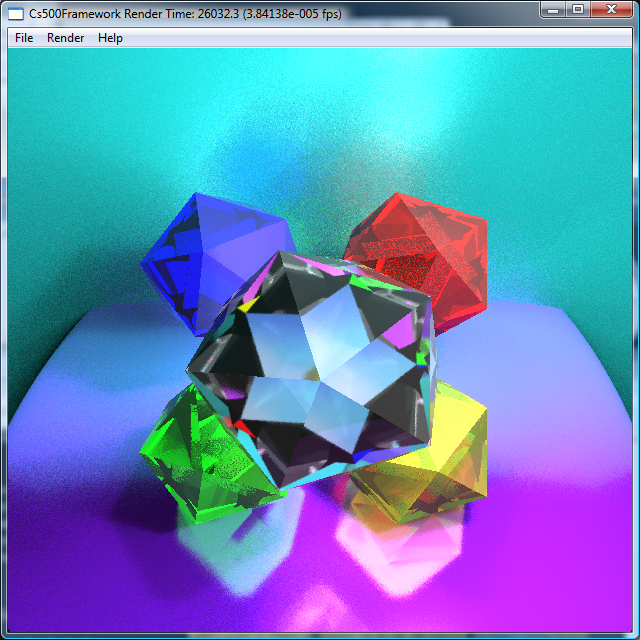Maximize the Cs500Framework window

pyautogui.click(x=578, y=9)
